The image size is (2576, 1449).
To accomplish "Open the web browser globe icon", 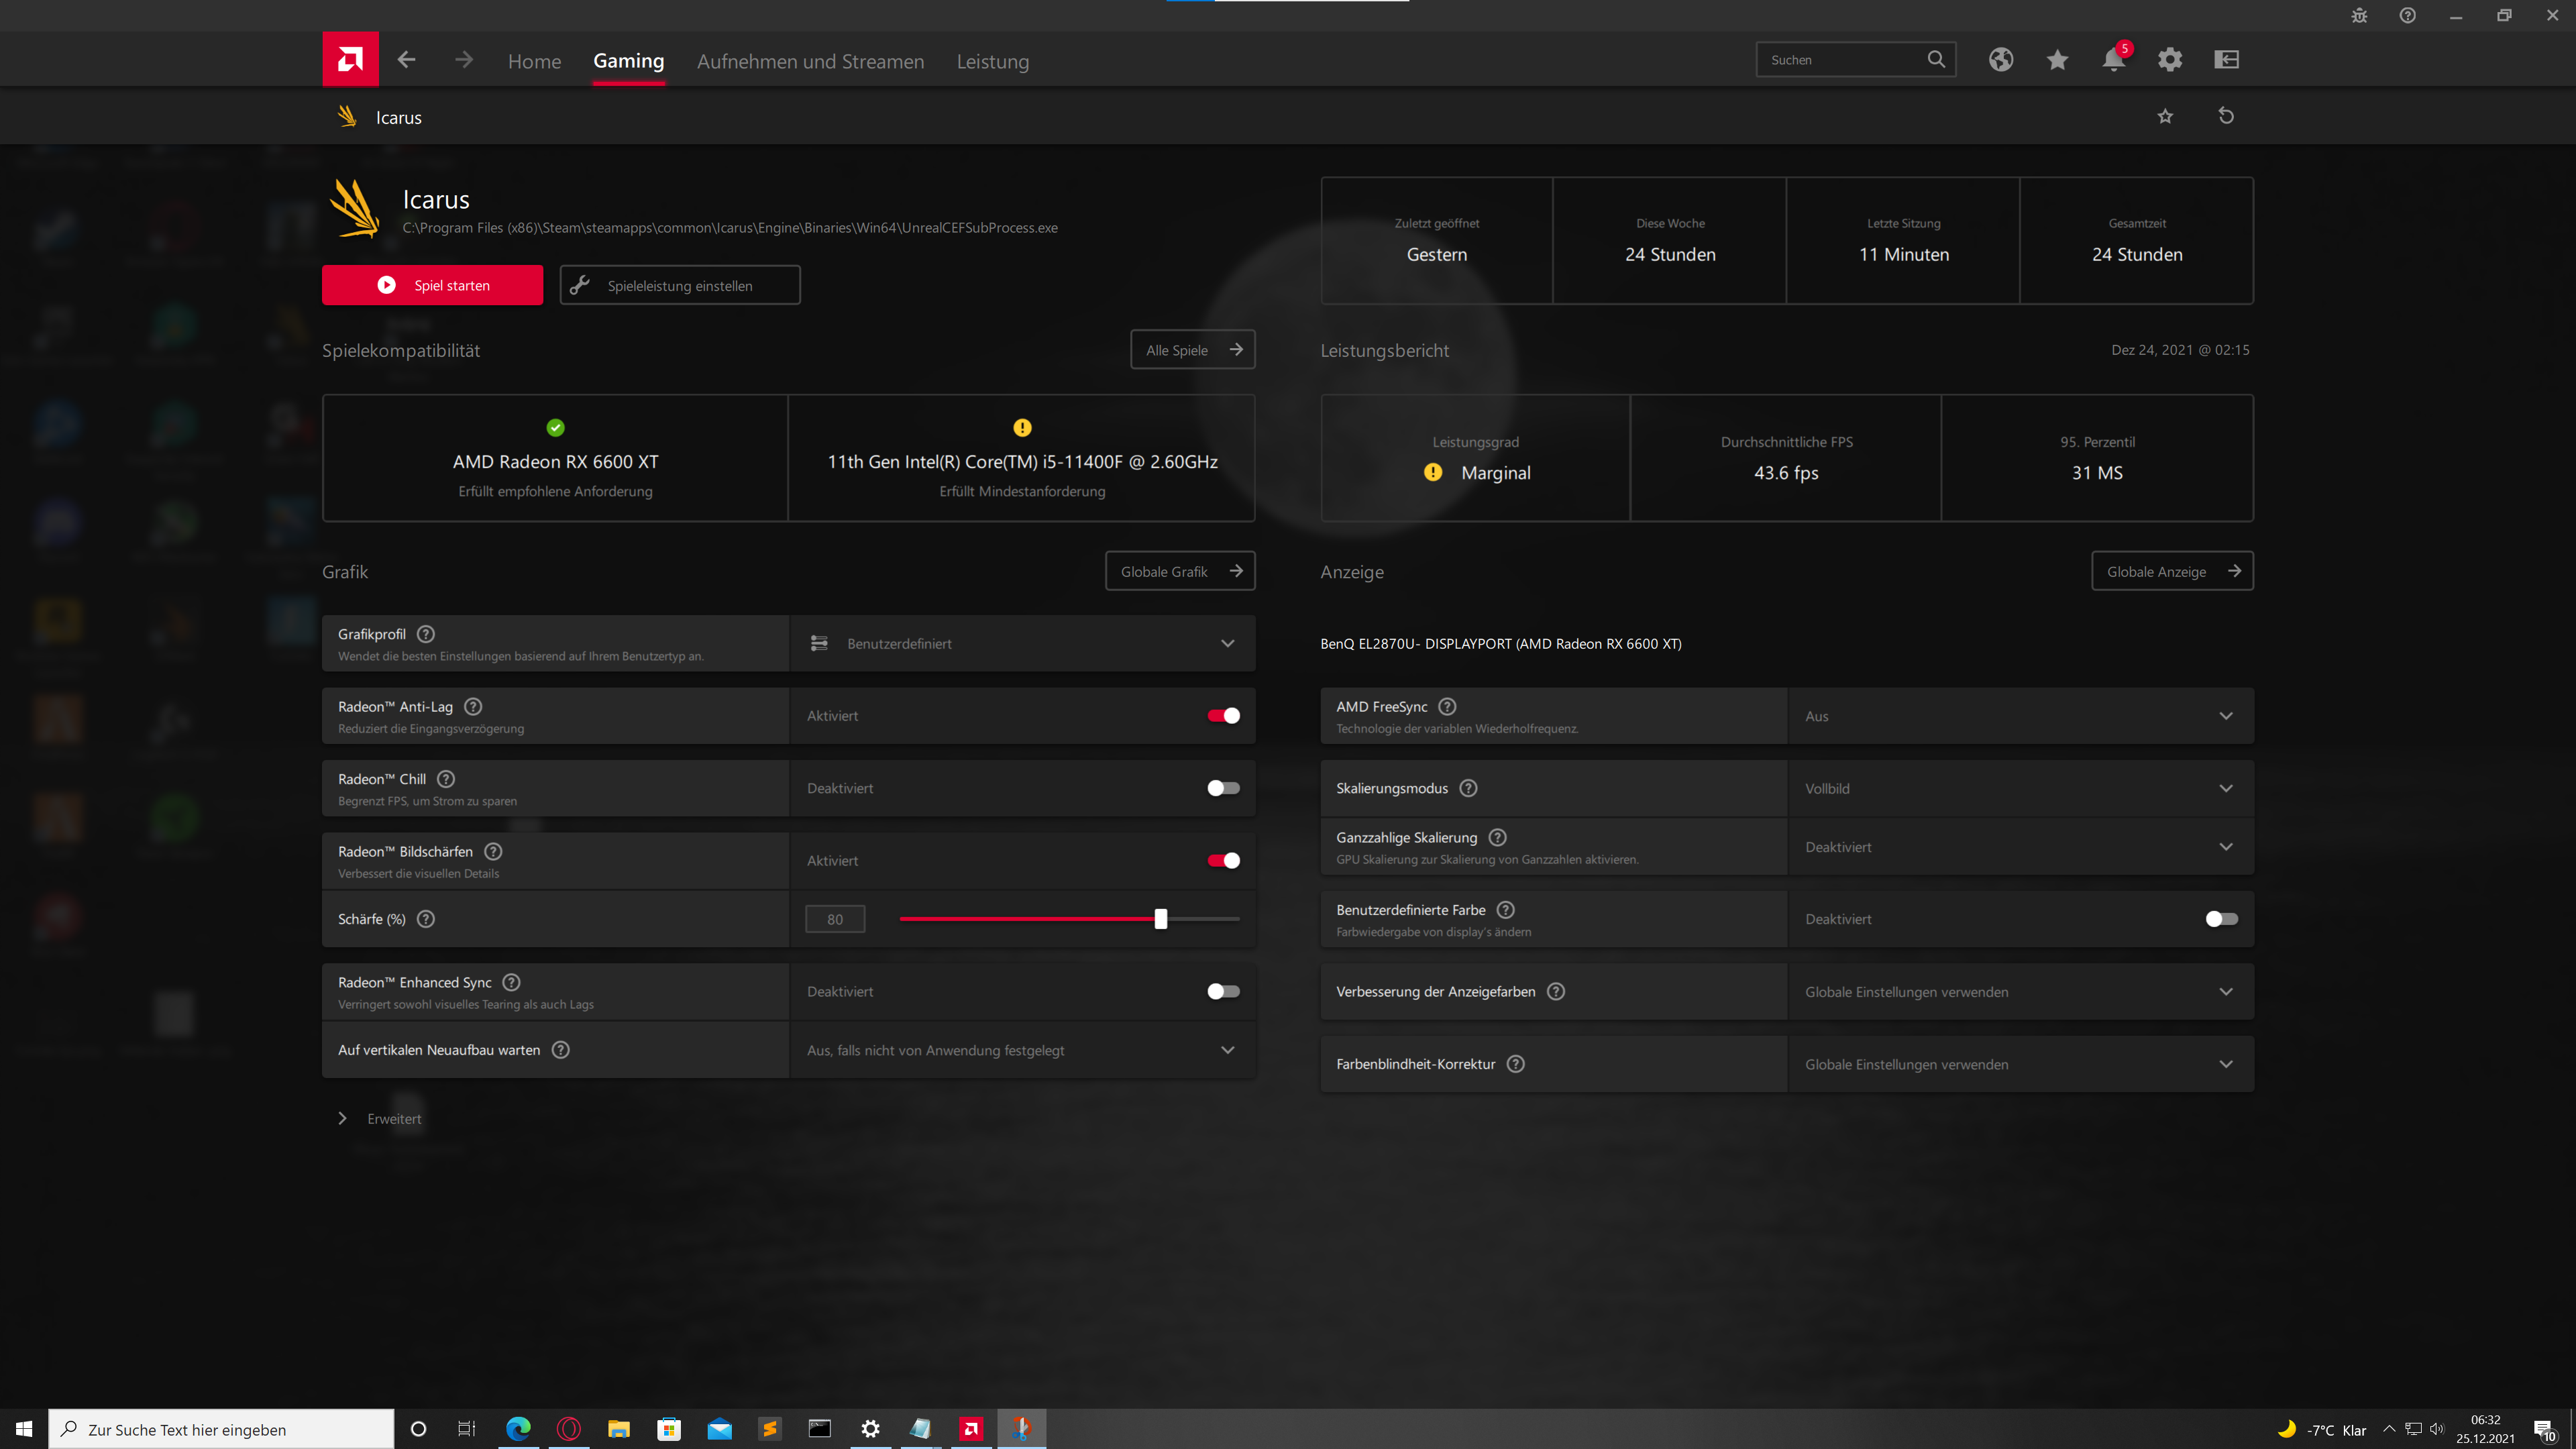I will [x=2001, y=60].
